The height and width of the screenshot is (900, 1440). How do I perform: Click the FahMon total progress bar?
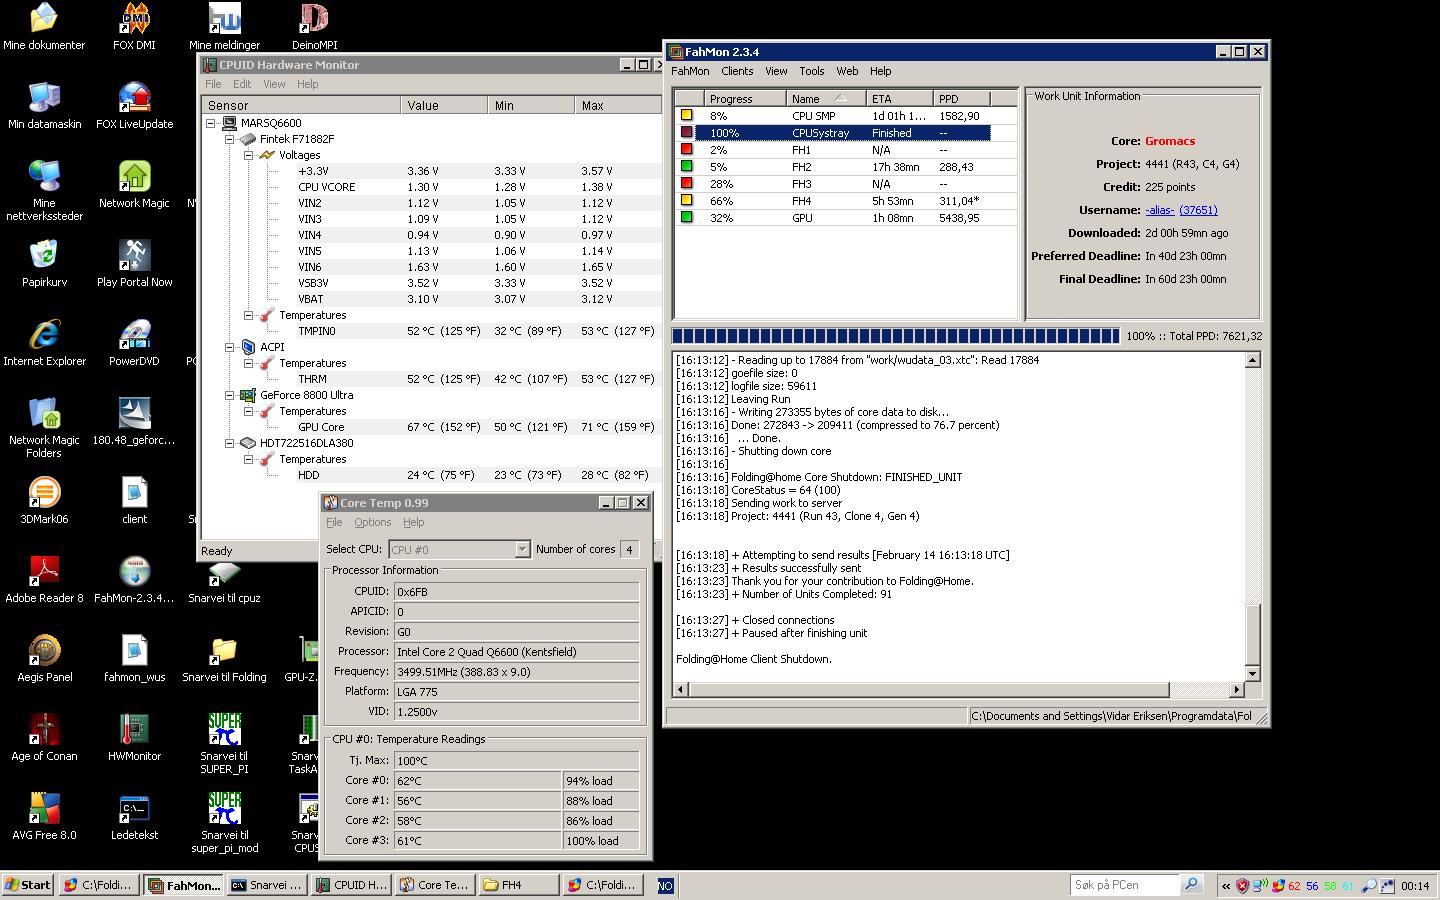tap(896, 336)
